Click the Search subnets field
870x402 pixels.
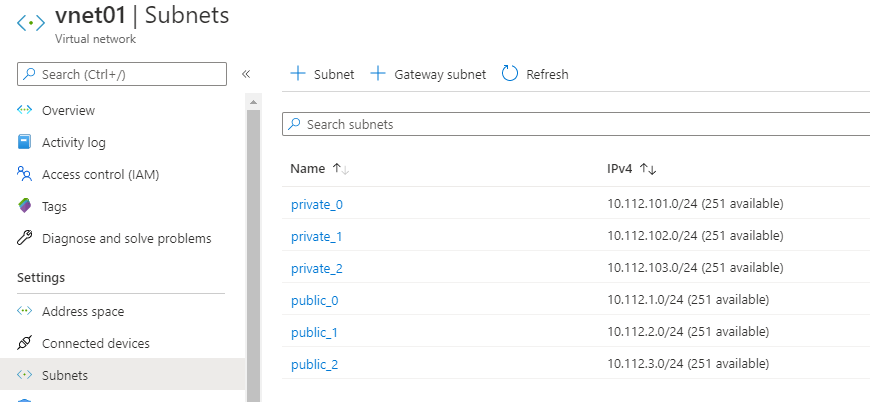pos(576,125)
